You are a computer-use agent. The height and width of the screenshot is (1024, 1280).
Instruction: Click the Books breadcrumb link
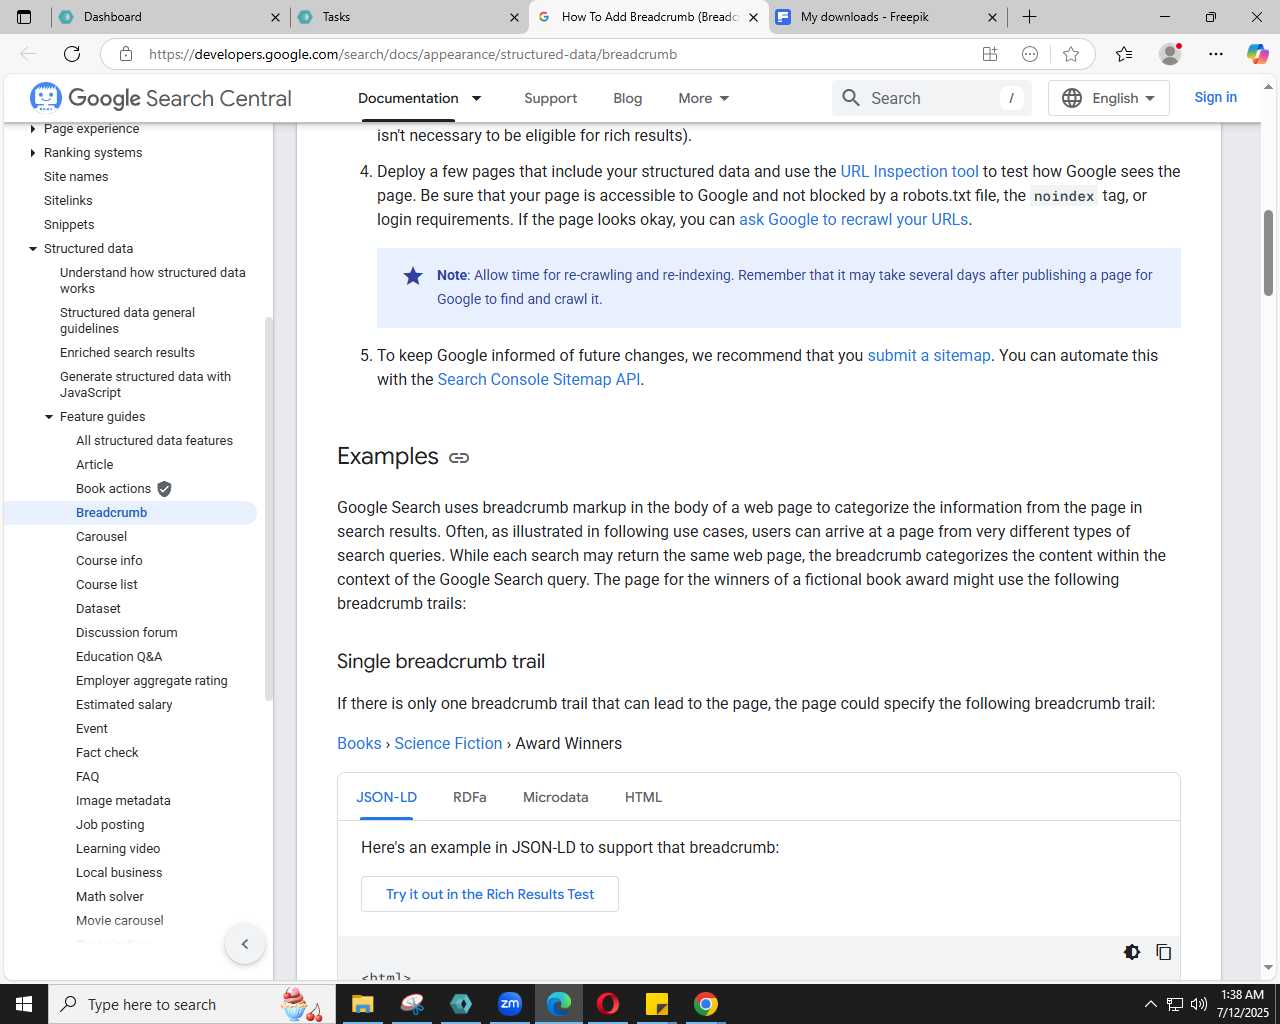click(359, 744)
